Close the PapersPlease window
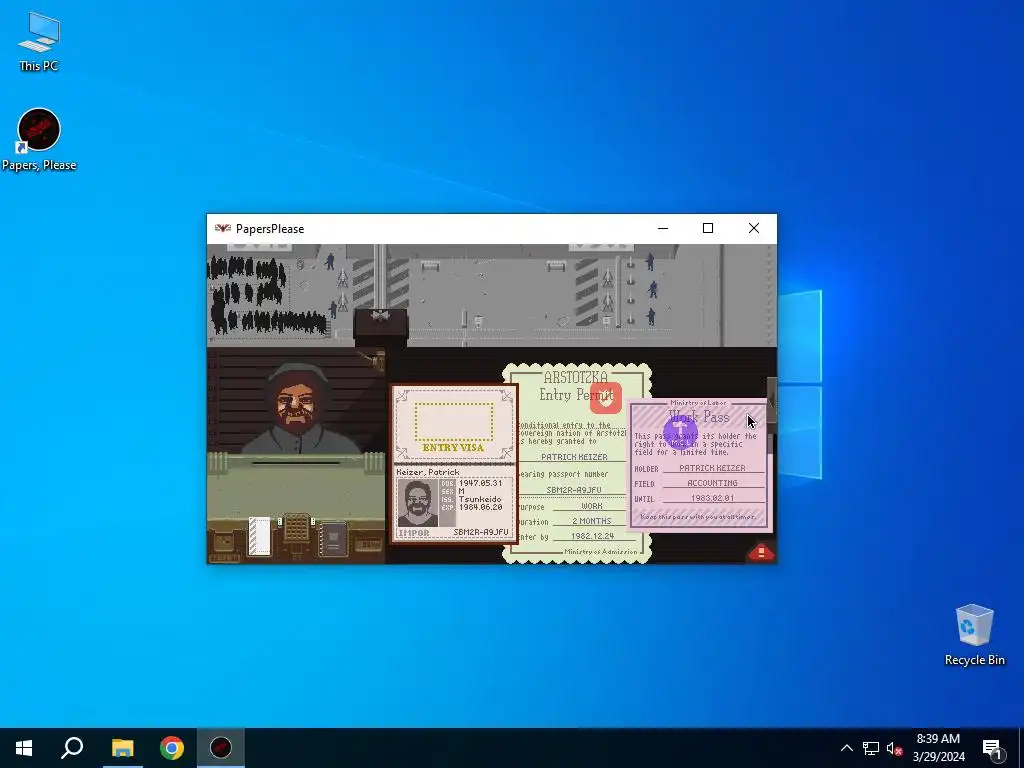 click(754, 229)
